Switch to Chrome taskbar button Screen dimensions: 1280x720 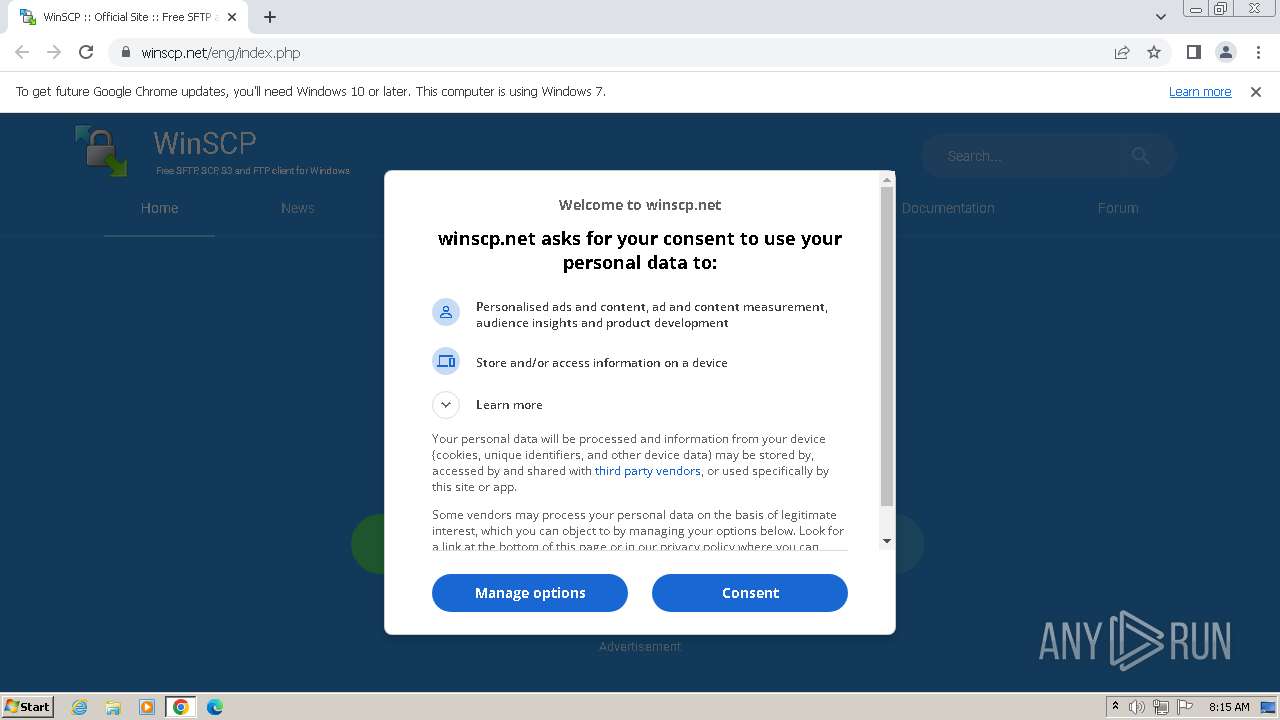tap(181, 707)
